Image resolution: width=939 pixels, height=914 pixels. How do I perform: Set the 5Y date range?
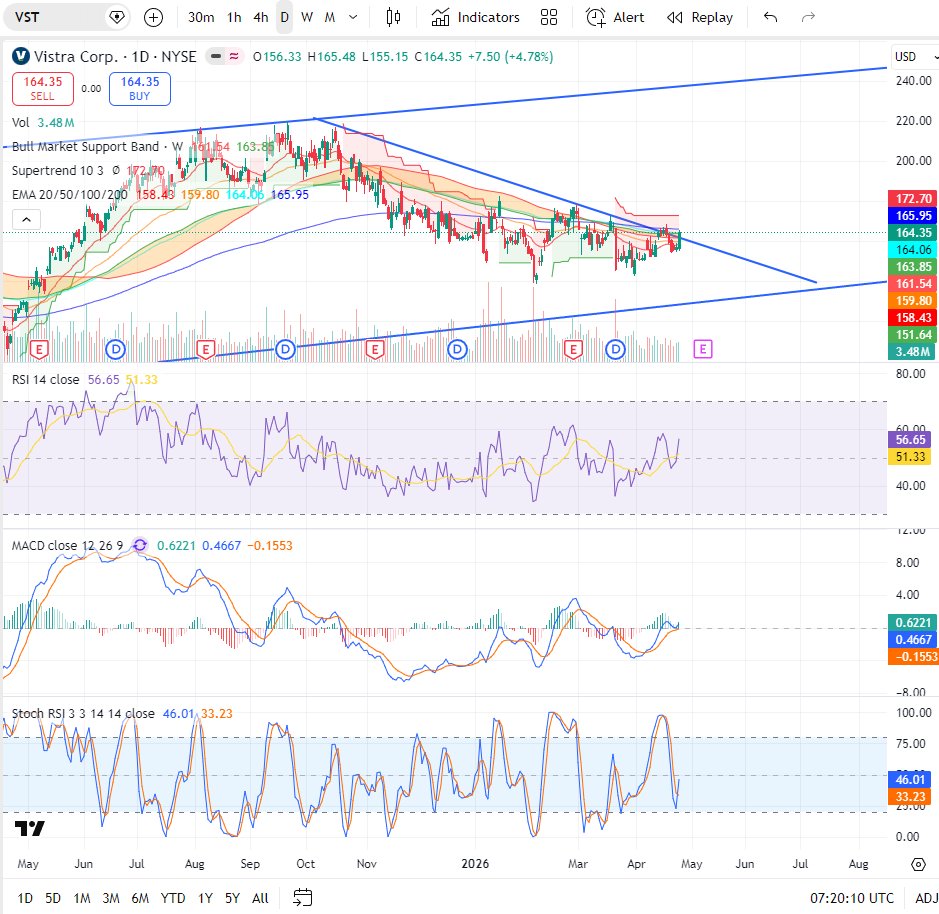pyautogui.click(x=232, y=898)
